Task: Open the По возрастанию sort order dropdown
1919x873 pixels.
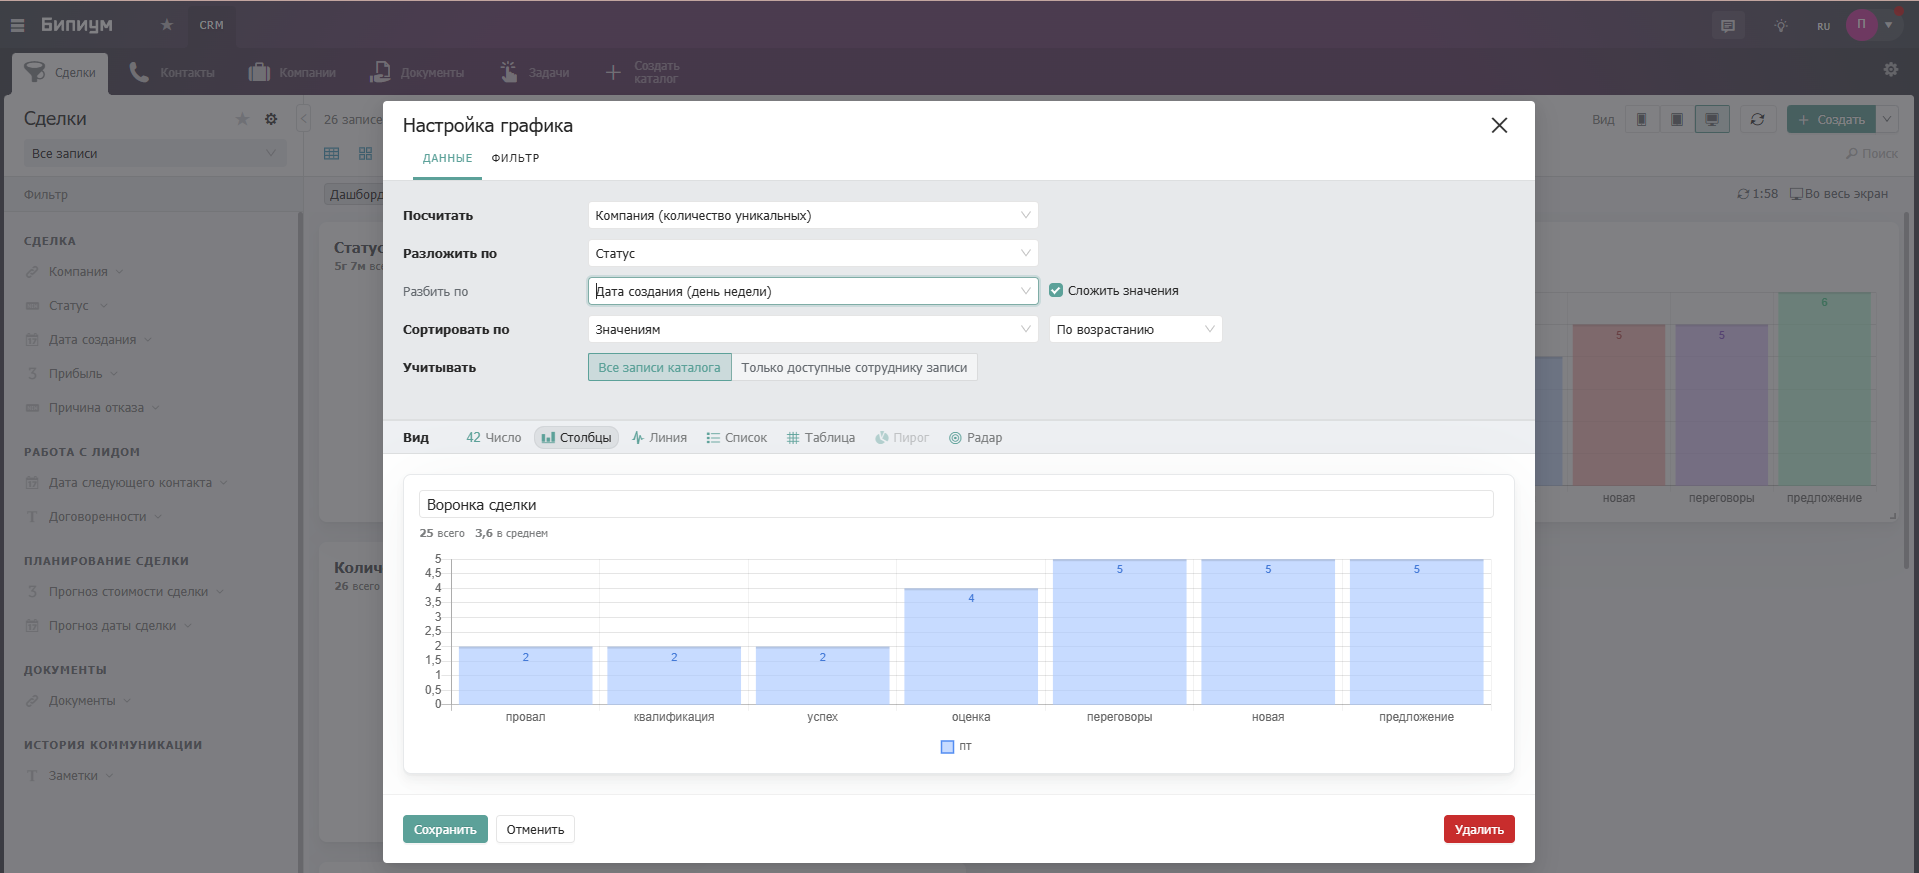Action: [x=1135, y=330]
